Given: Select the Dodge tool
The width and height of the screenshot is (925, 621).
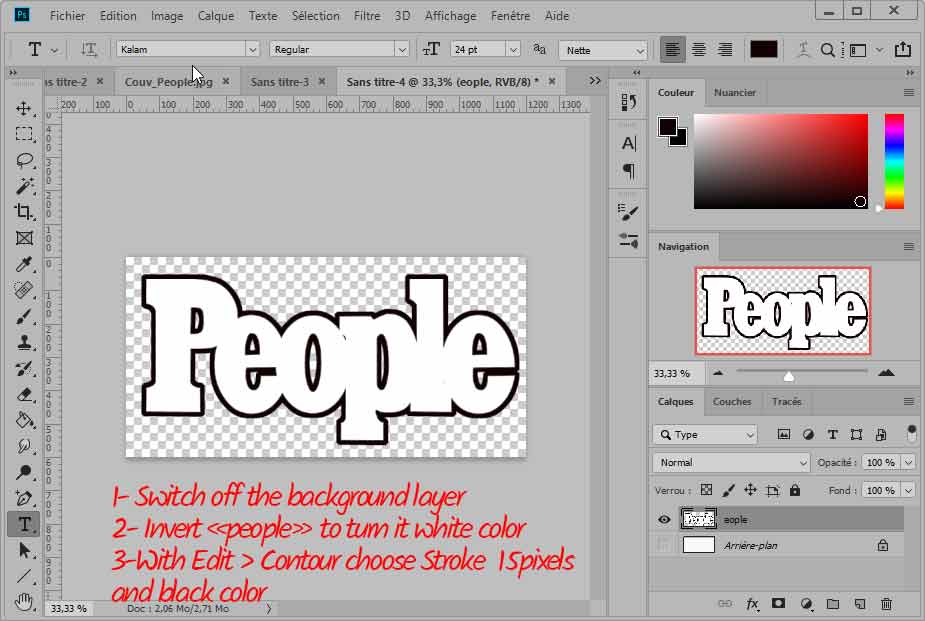Looking at the screenshot, I should [24, 472].
